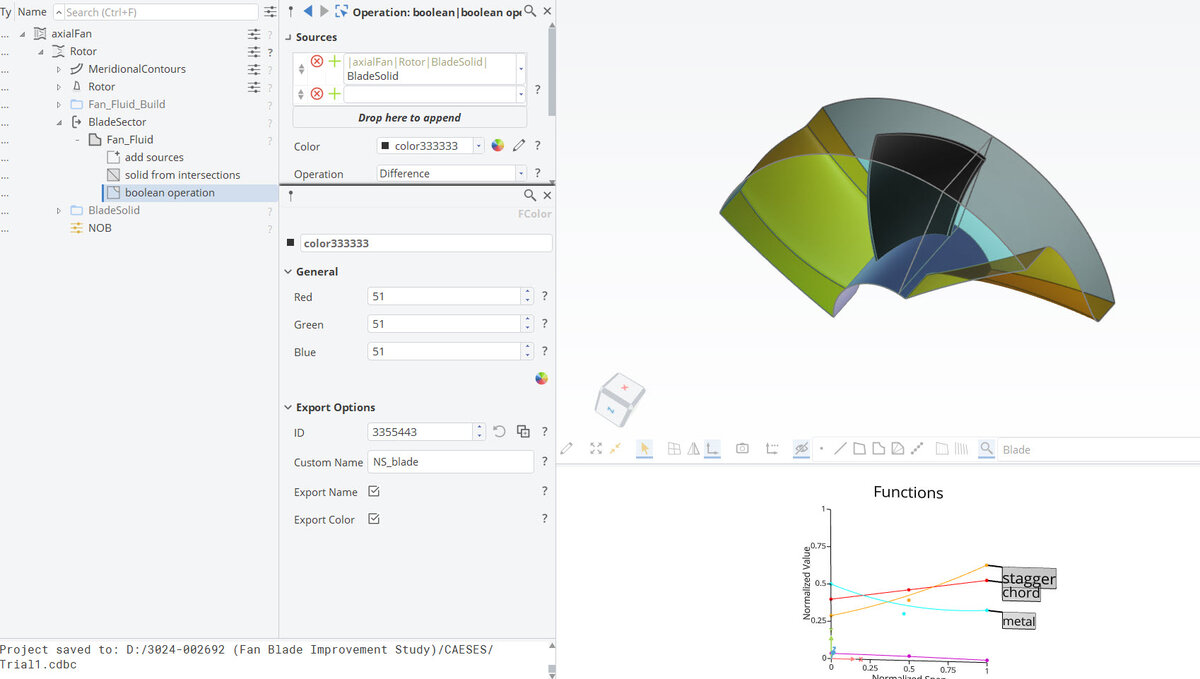Toggle the trimesh filter icon
Image resolution: width=1200 pixels, height=679 pixels.
tap(897, 449)
